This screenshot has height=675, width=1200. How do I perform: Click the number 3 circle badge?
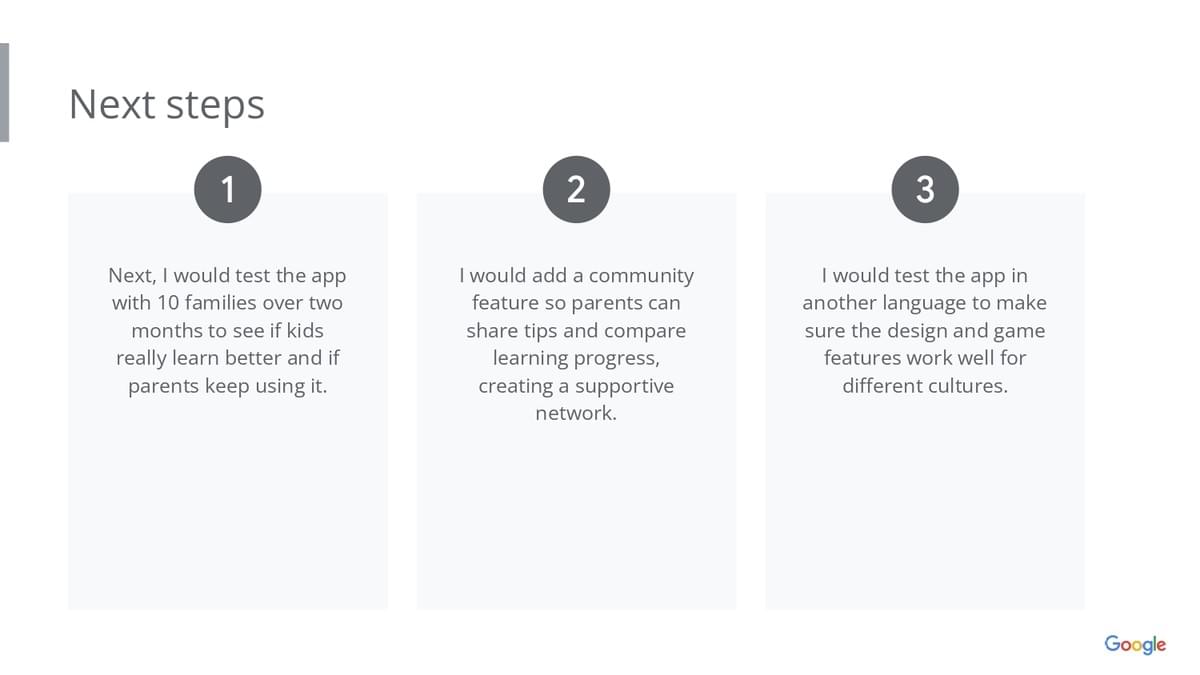[925, 189]
